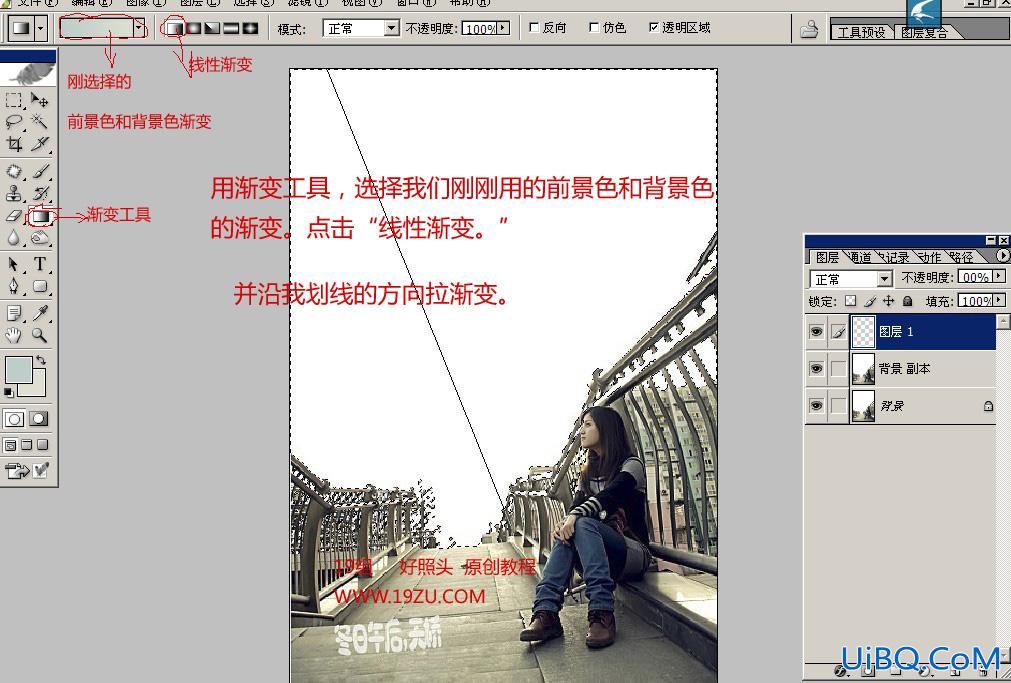The width and height of the screenshot is (1011, 683).
Task: Open options bar 不透明度 slider arrow
Action: 503,28
